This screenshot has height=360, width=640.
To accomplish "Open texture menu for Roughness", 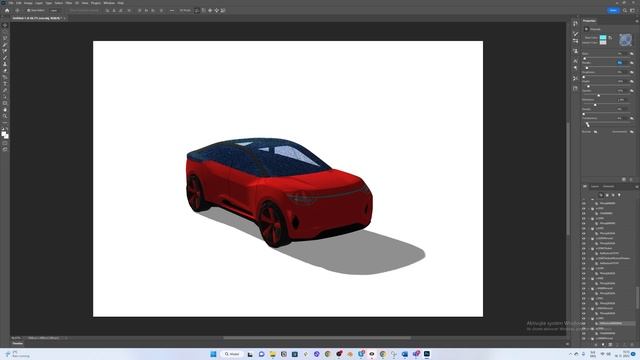I will tap(631, 72).
